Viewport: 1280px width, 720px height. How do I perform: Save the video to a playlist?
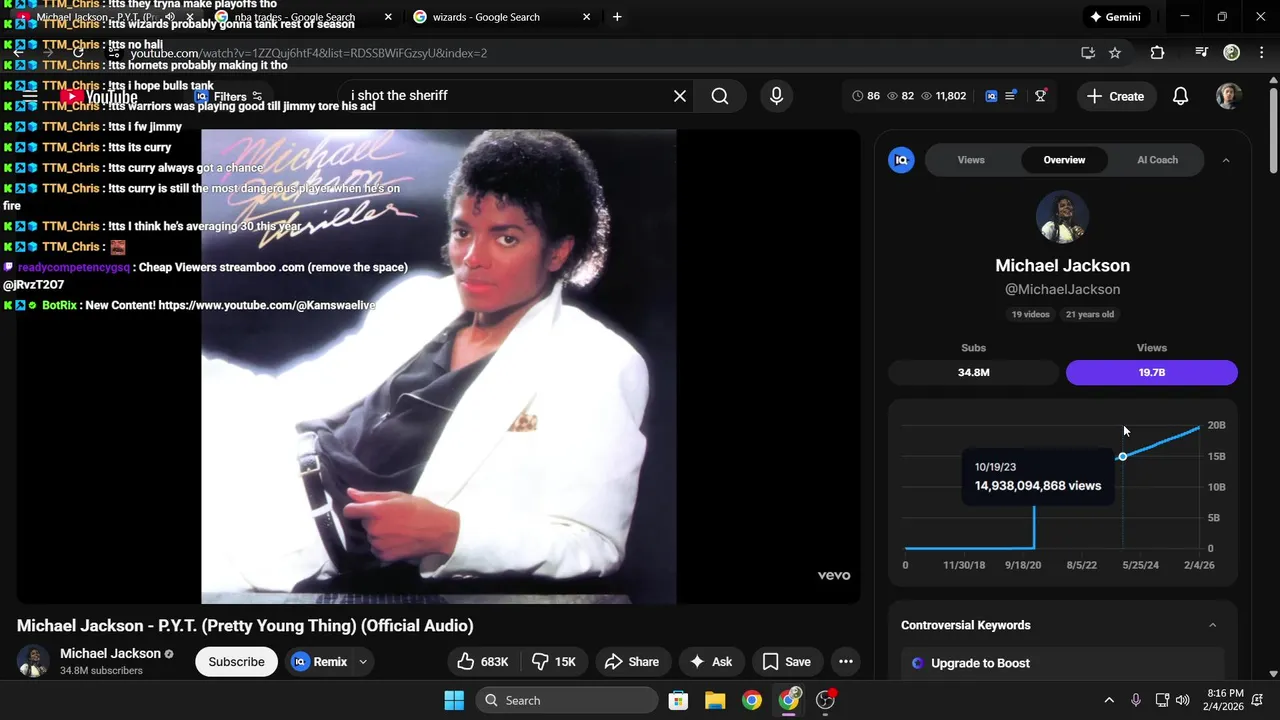pos(786,662)
